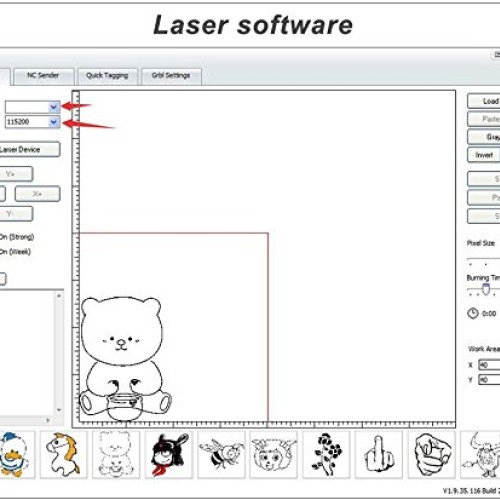Image resolution: width=500 pixels, height=500 pixels.
Task: Select the On (Weak) laser option
Action: pos(15,252)
